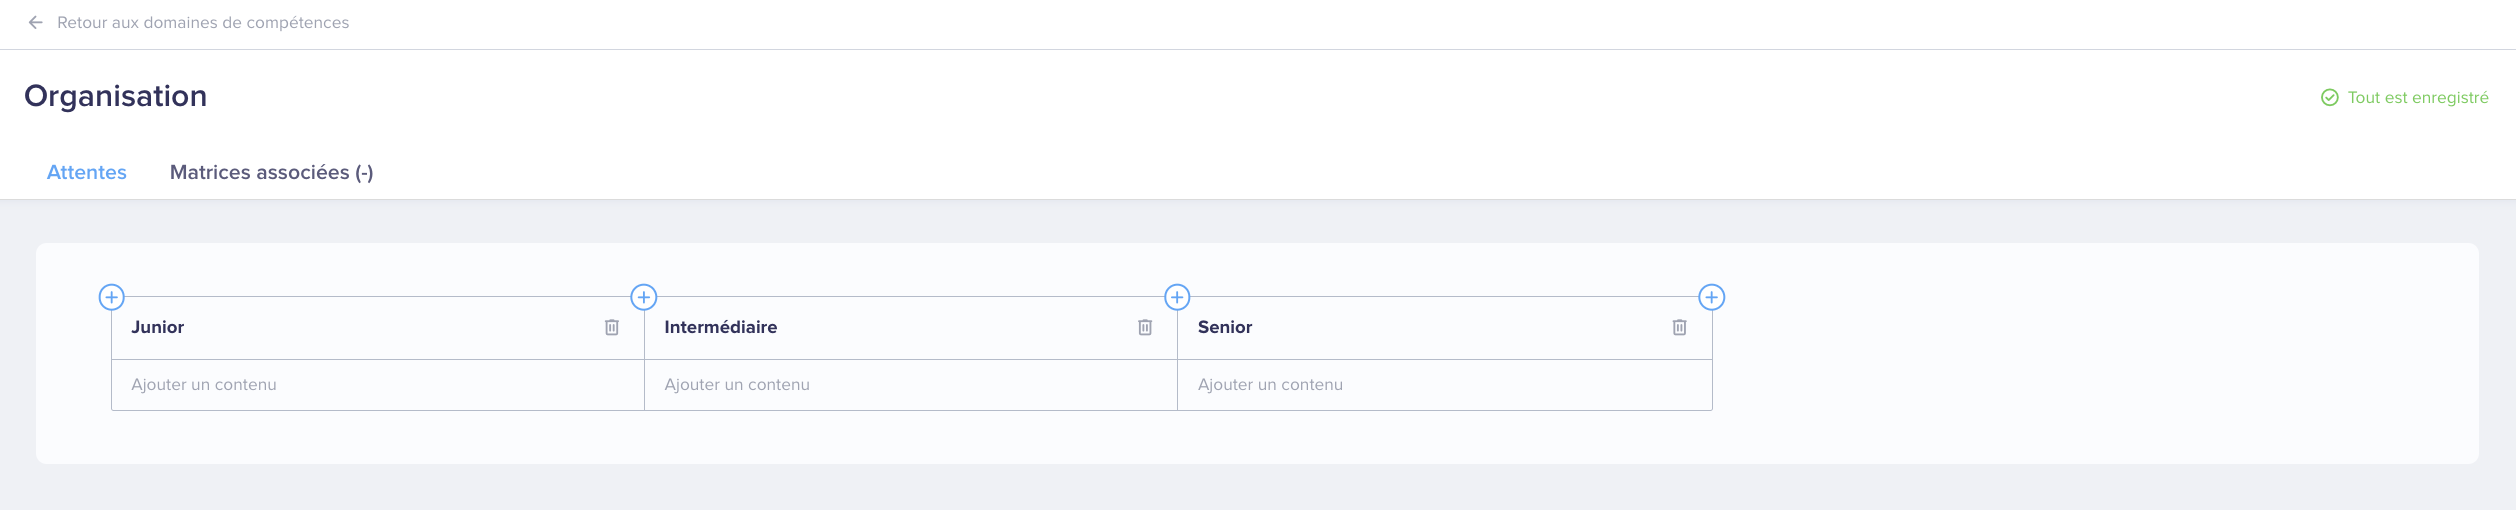Delete the Intermédiaire level with trash icon

(x=1145, y=327)
